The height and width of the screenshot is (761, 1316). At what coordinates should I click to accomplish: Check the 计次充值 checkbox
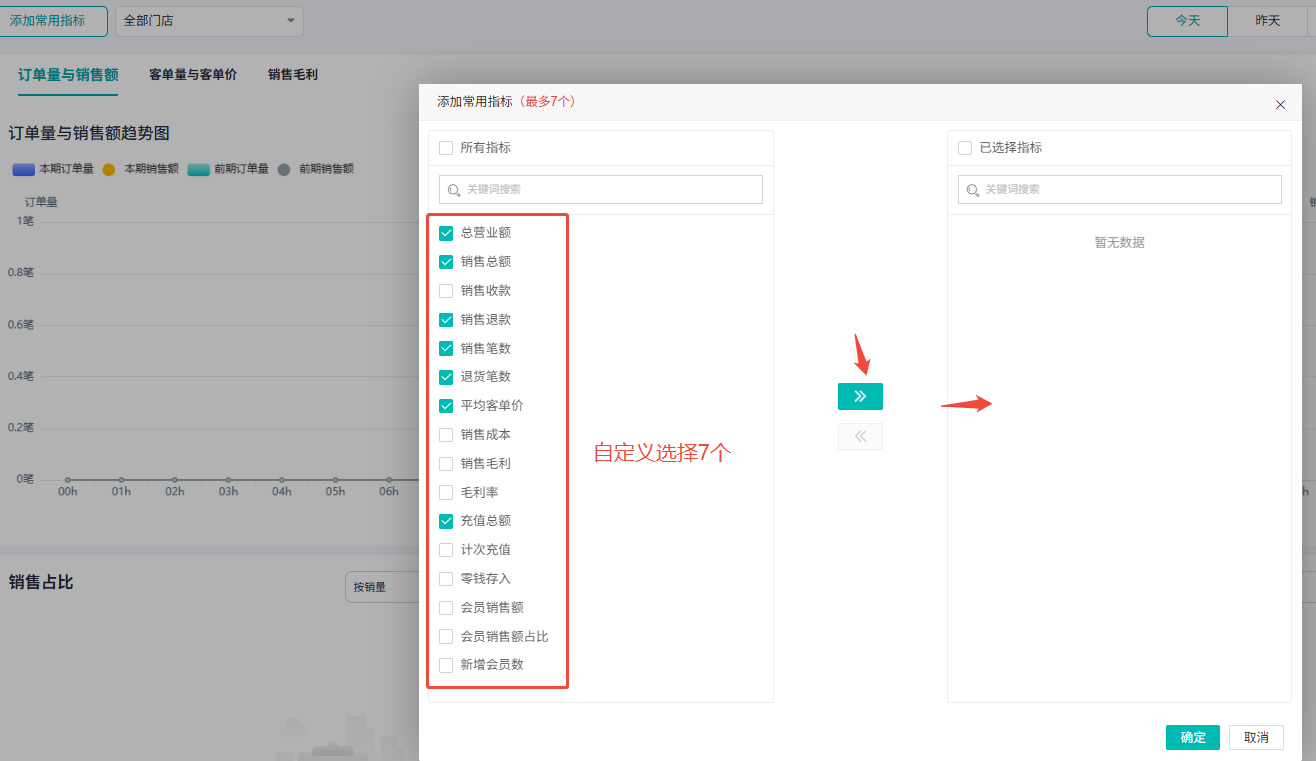446,550
